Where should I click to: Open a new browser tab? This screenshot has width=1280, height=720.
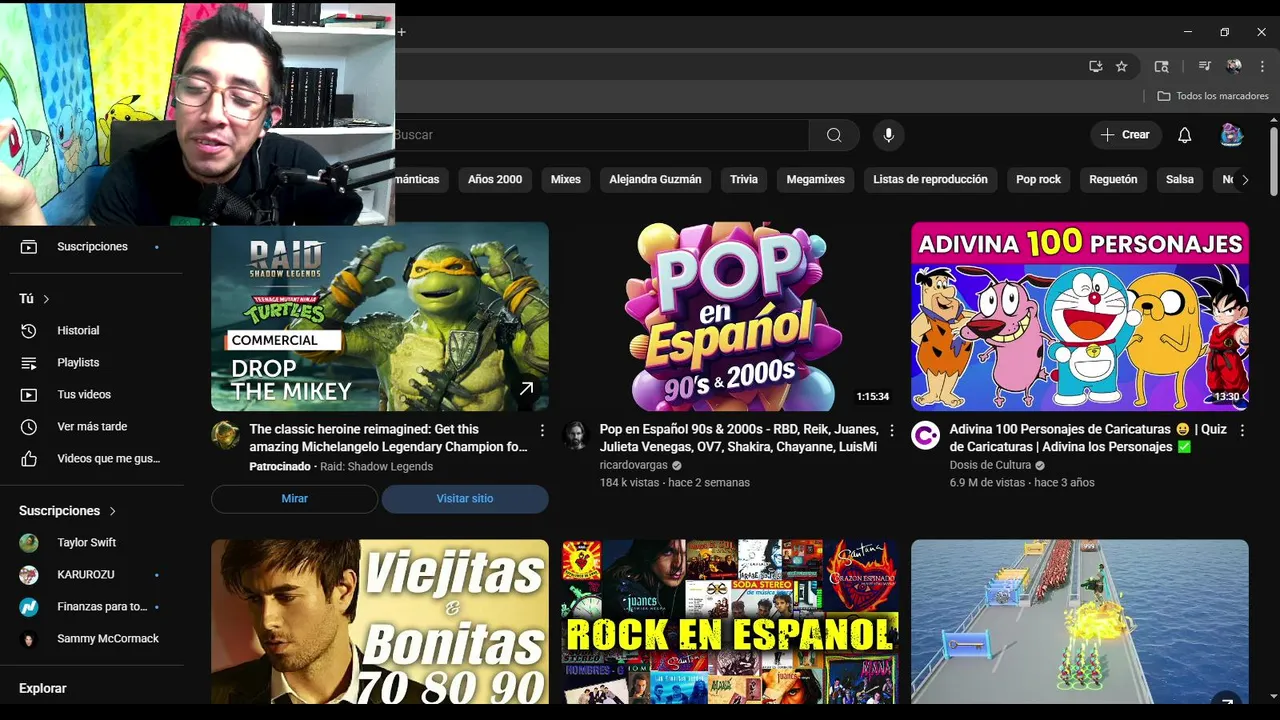coord(401,32)
